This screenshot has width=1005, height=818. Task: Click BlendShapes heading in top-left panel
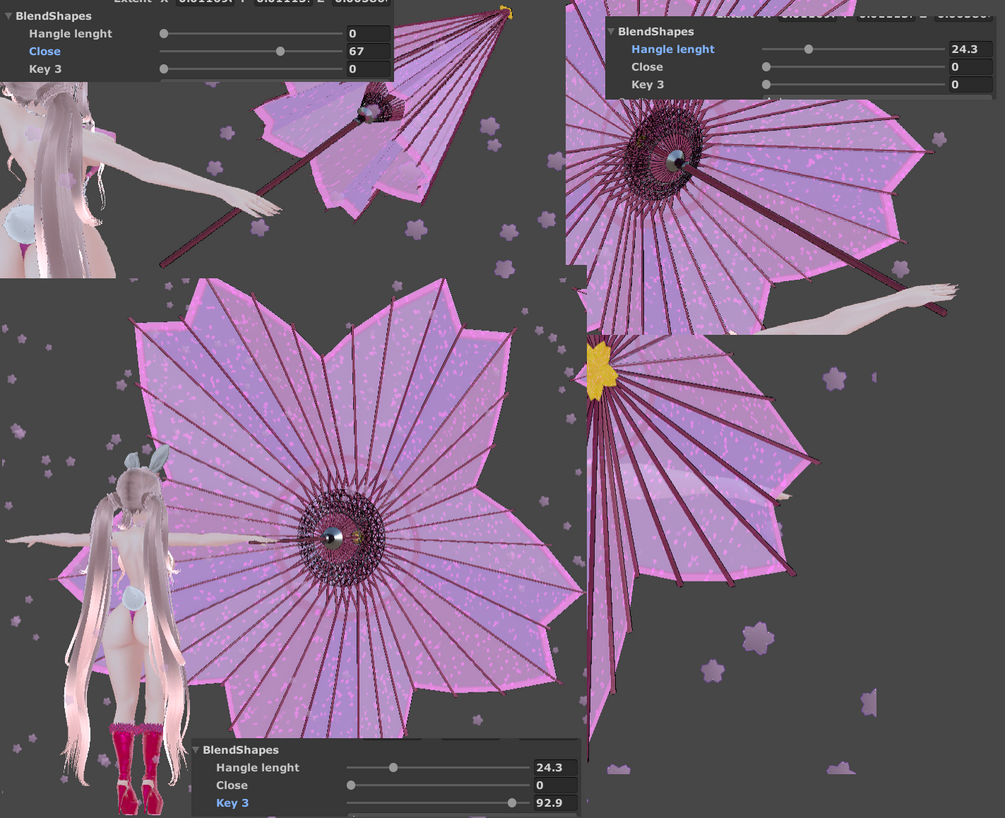(x=54, y=16)
